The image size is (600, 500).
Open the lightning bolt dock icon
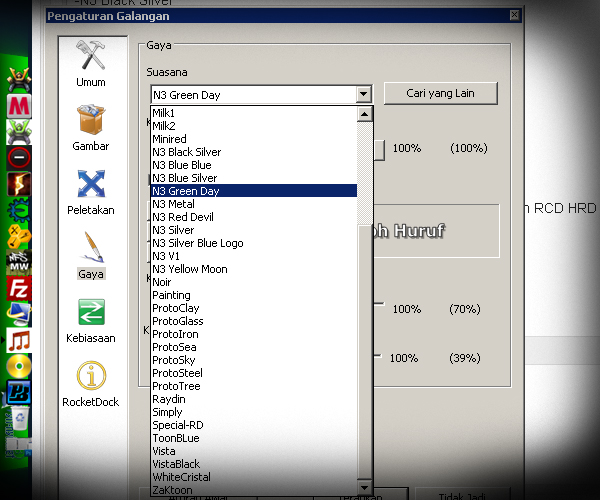click(x=19, y=184)
